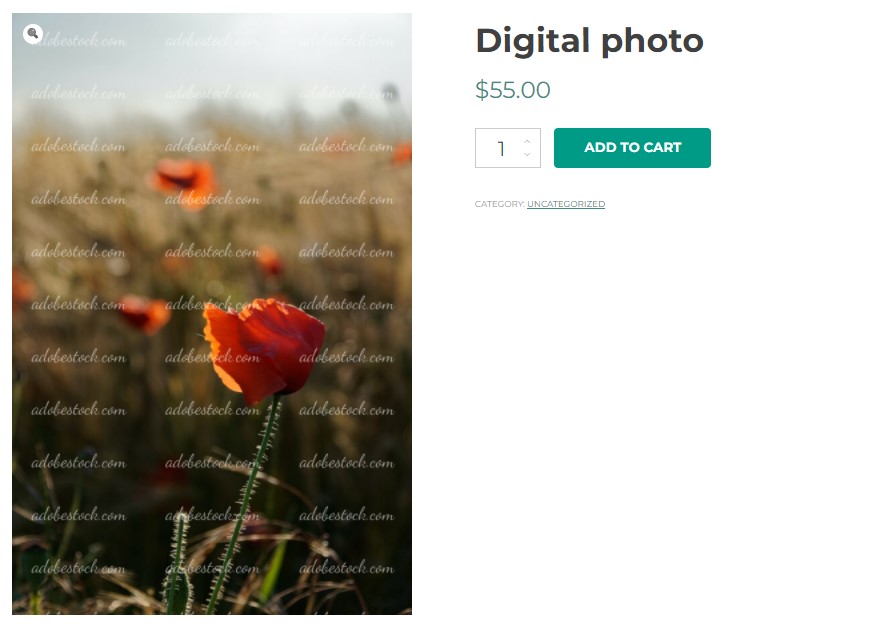Click the word photo in the title
The width and height of the screenshot is (896, 626).
point(652,42)
